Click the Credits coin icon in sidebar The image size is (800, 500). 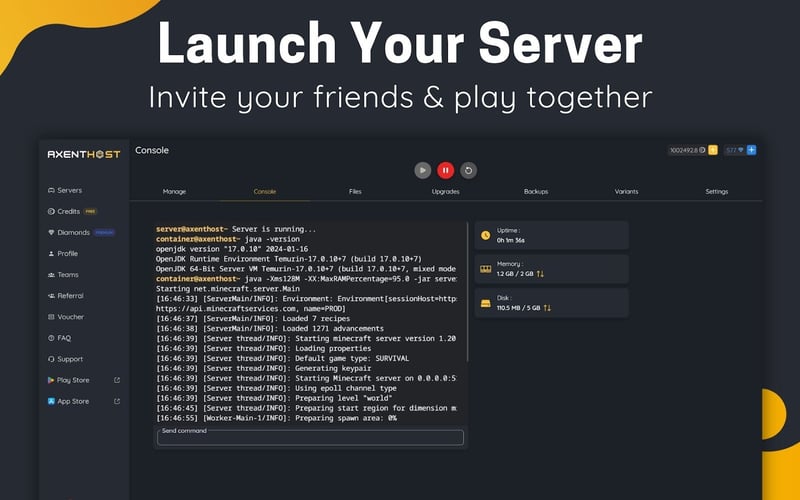click(51, 211)
